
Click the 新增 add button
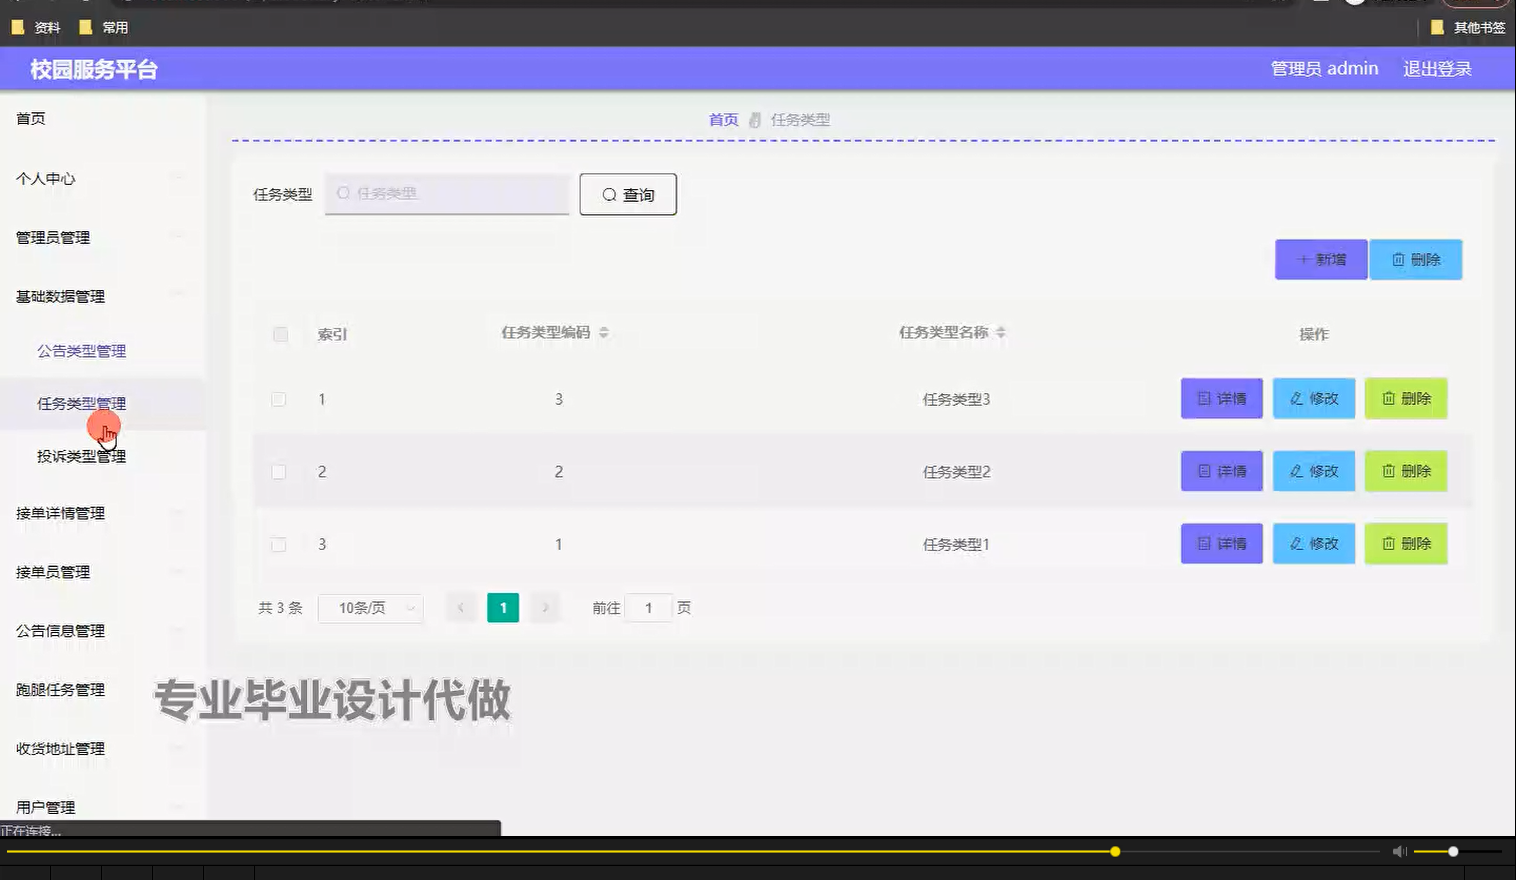[x=1321, y=259]
